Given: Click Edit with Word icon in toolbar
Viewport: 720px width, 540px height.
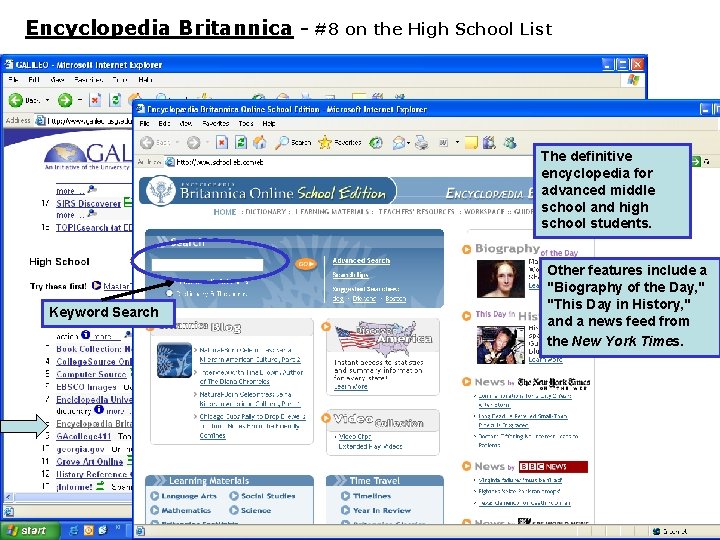Looking at the screenshot, I should pos(443,143).
